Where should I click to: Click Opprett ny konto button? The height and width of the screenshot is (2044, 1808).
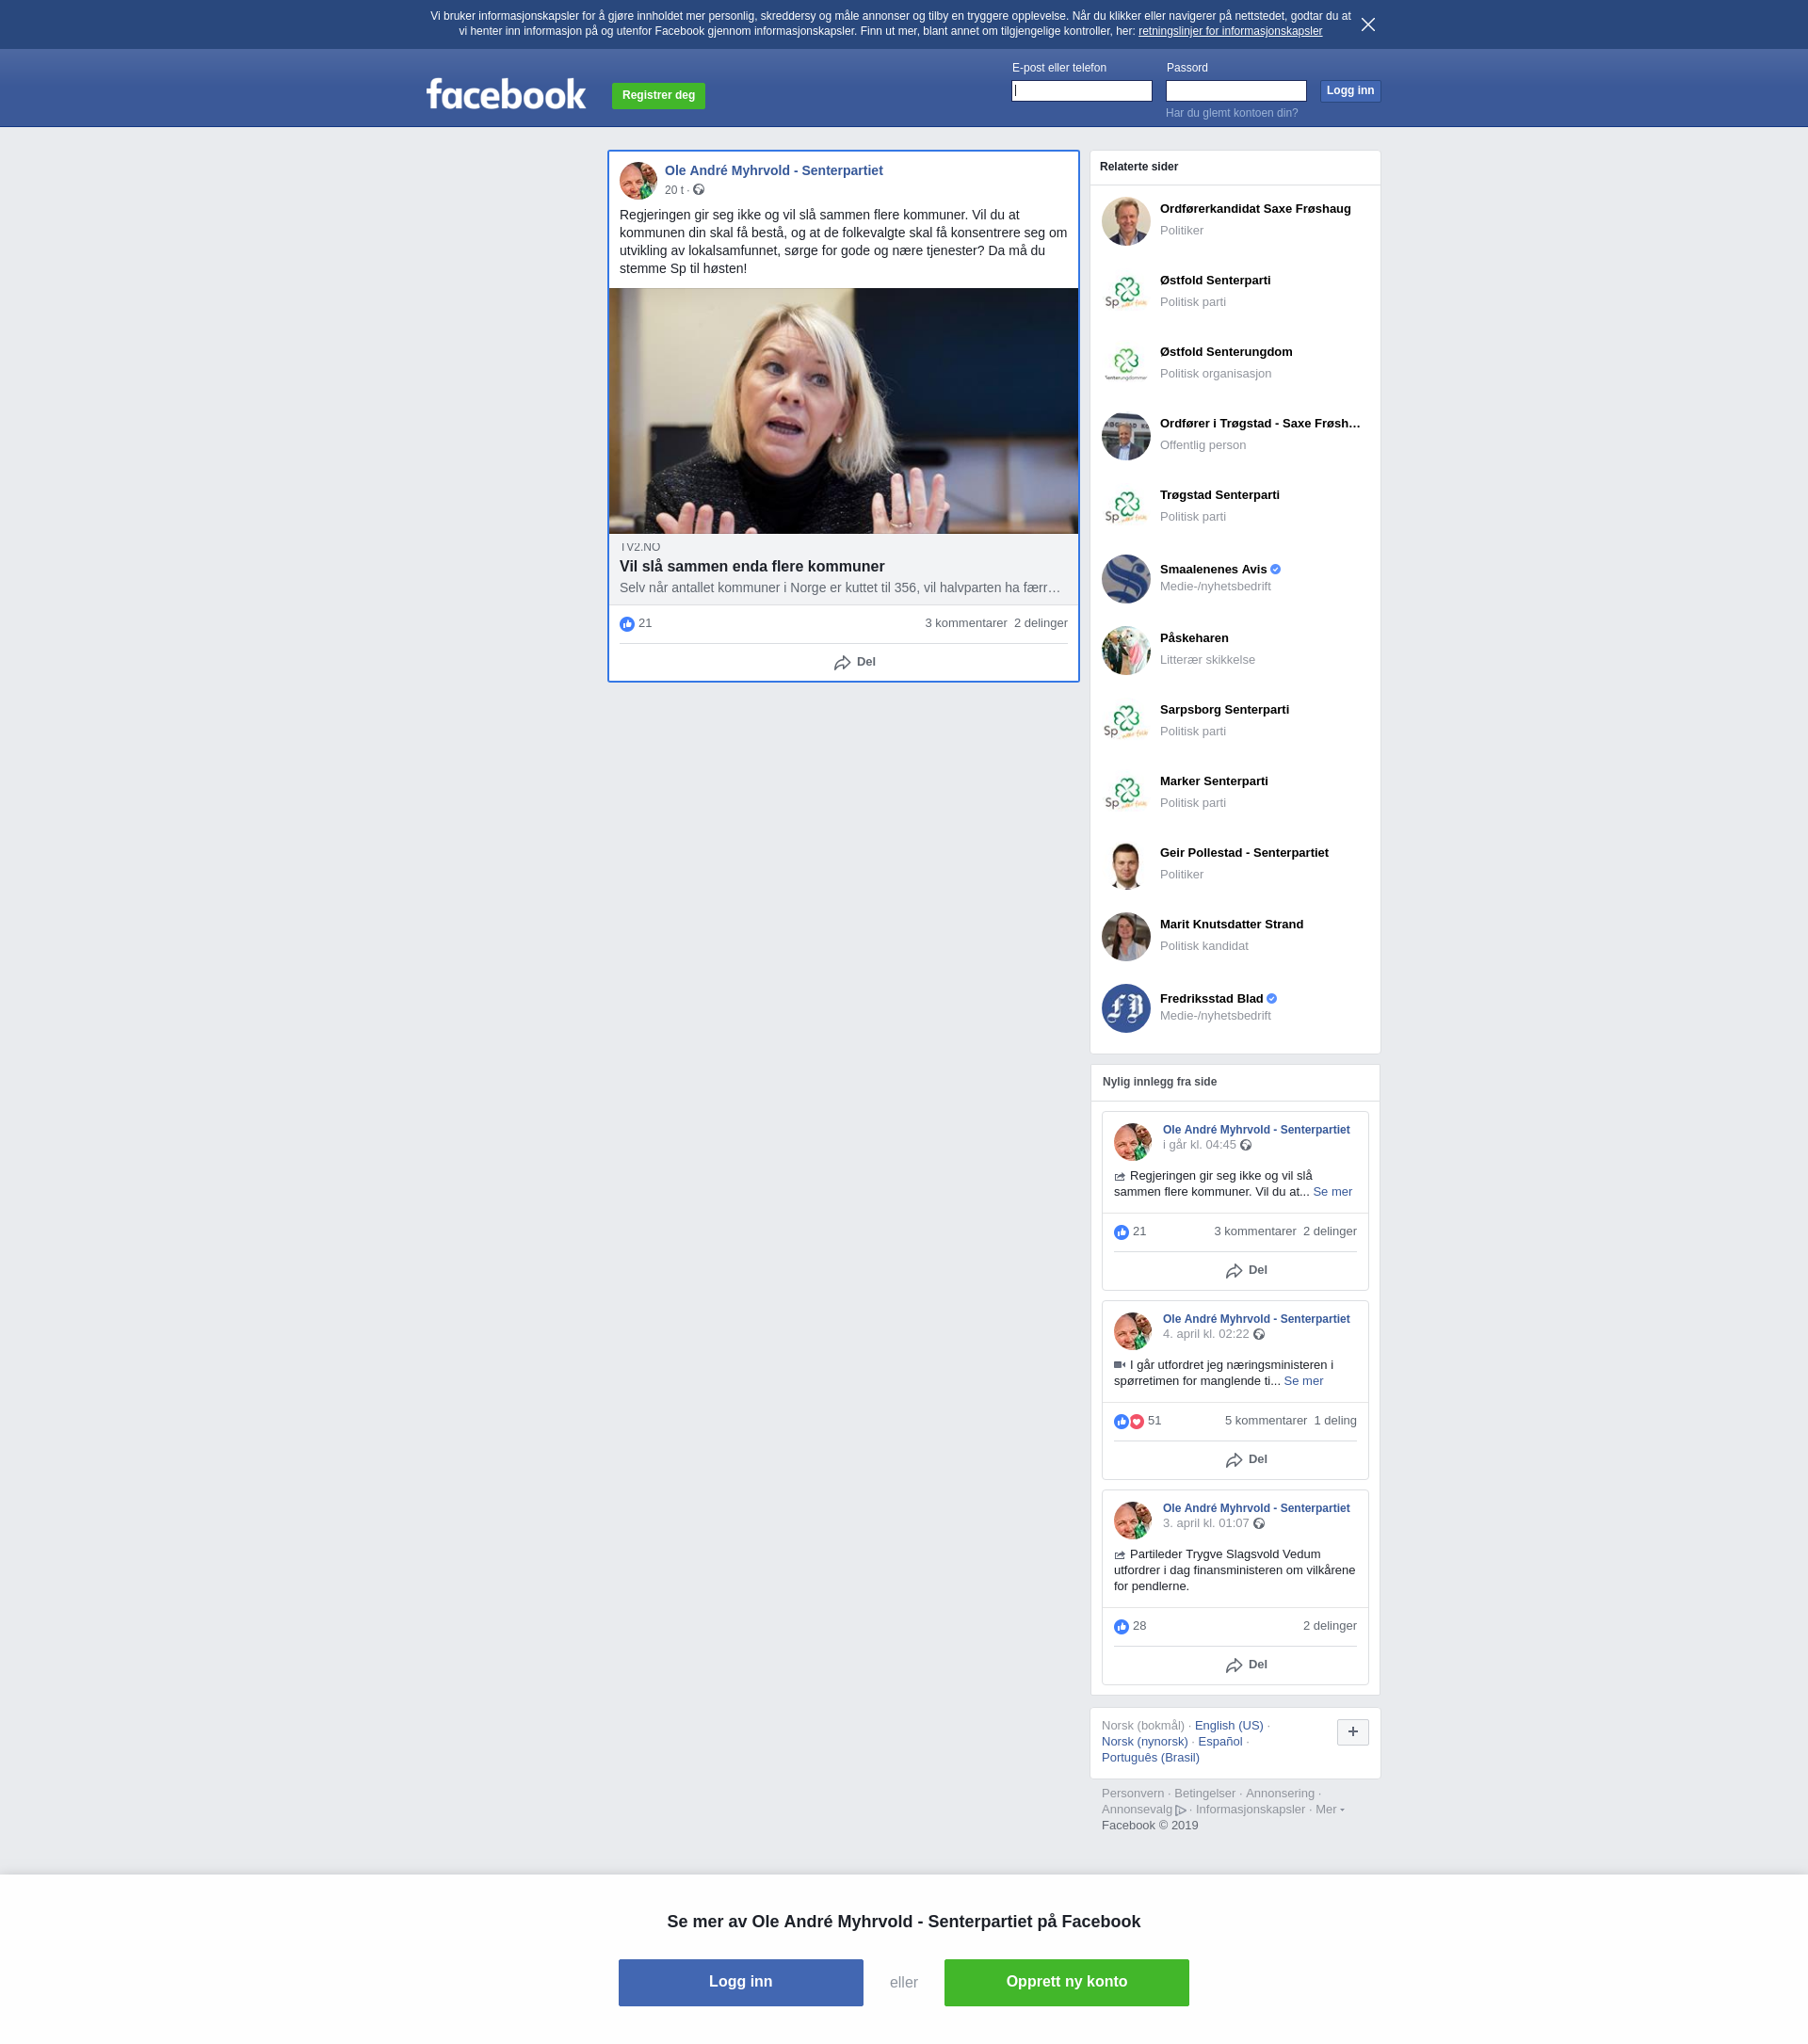[1066, 1982]
